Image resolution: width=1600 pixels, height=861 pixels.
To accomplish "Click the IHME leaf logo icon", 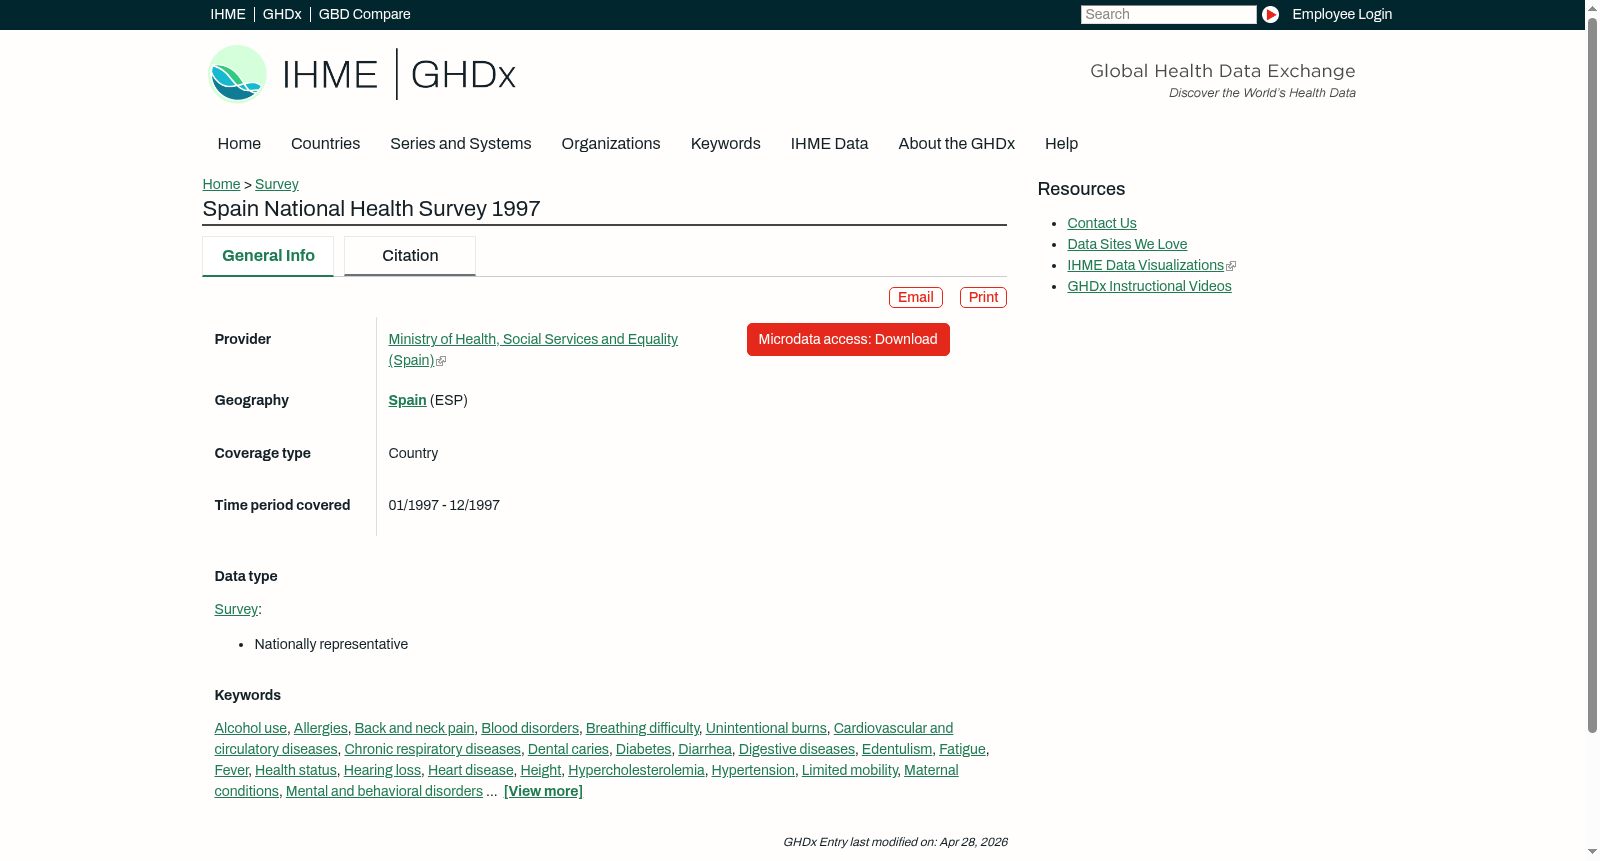I will [237, 74].
